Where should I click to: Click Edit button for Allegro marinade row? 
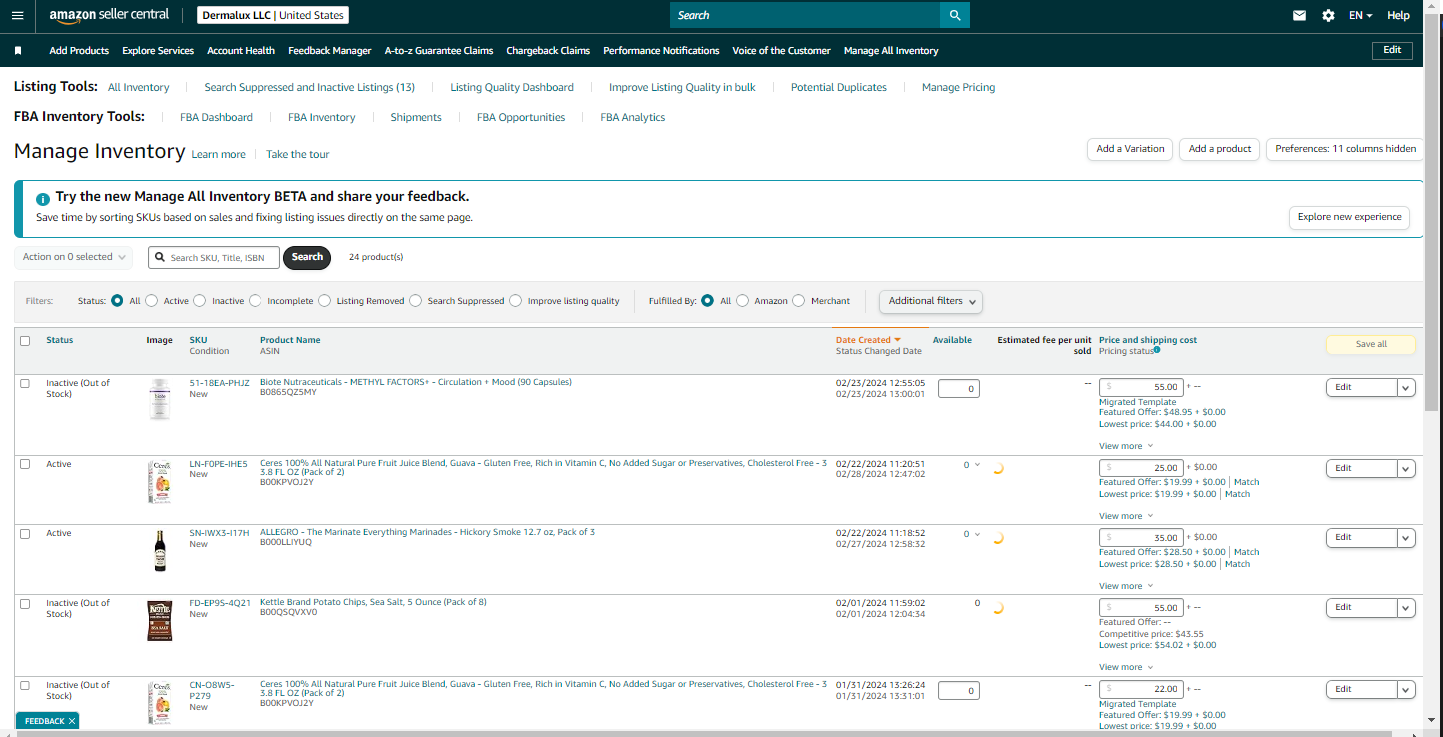(1362, 538)
